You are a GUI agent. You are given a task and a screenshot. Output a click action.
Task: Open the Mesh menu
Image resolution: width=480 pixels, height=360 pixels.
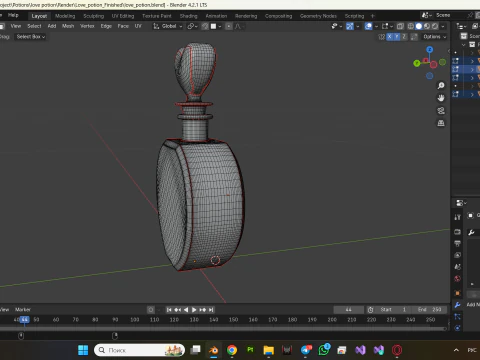[68, 26]
